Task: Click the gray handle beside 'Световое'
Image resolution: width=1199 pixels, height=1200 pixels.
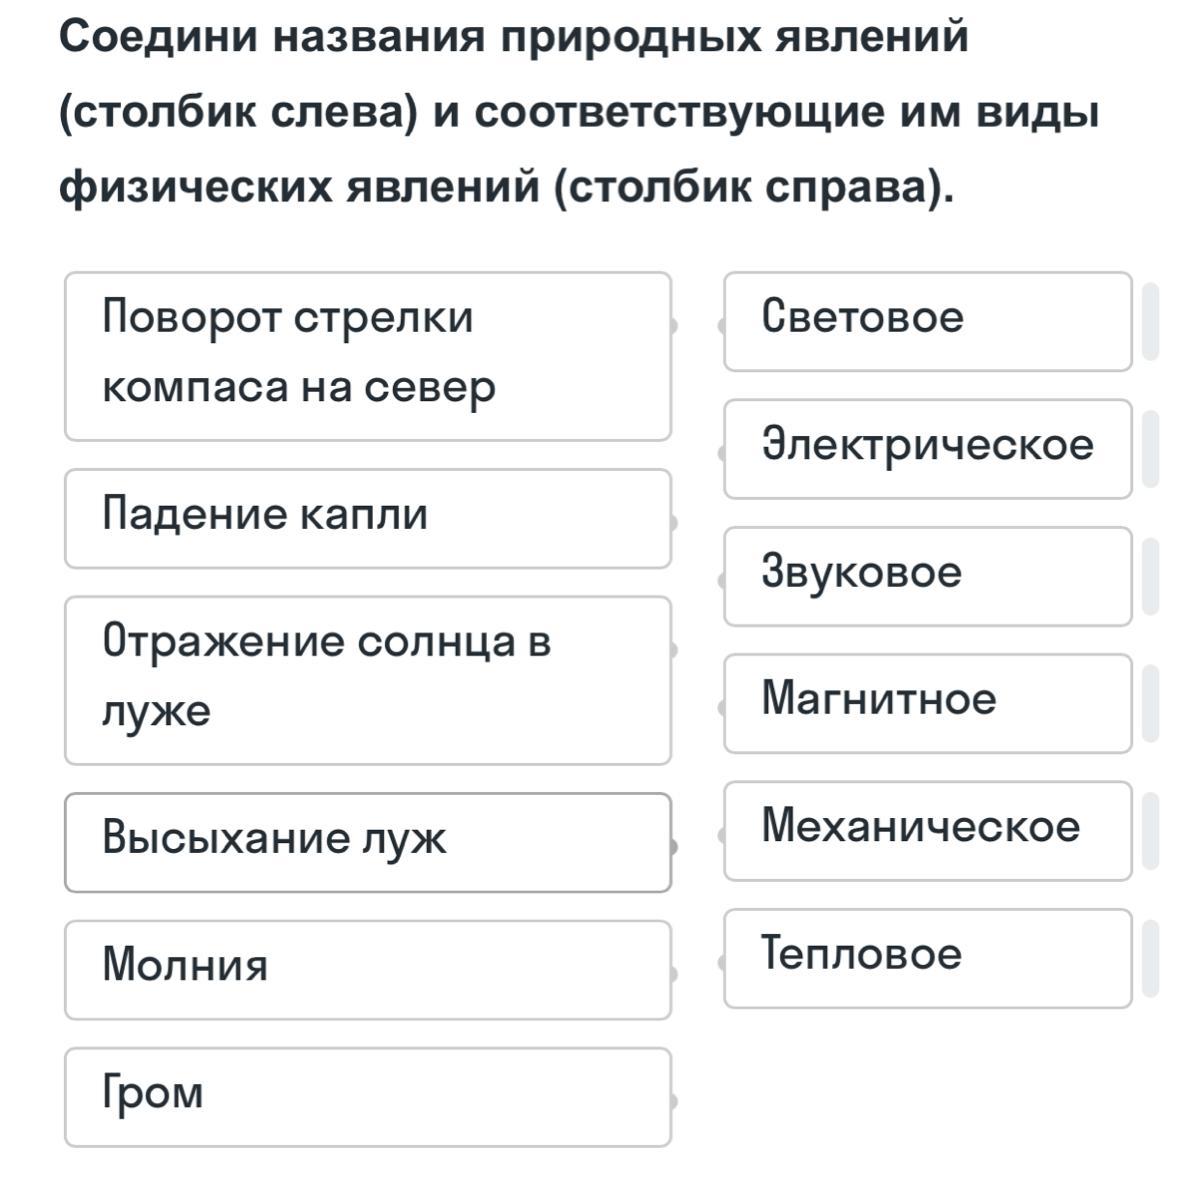Action: [x=1150, y=321]
